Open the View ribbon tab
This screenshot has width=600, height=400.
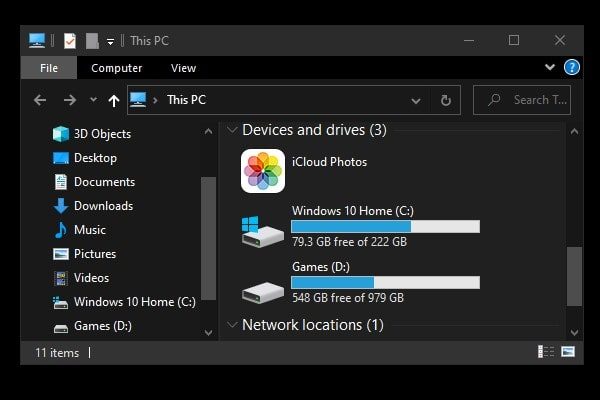(183, 68)
